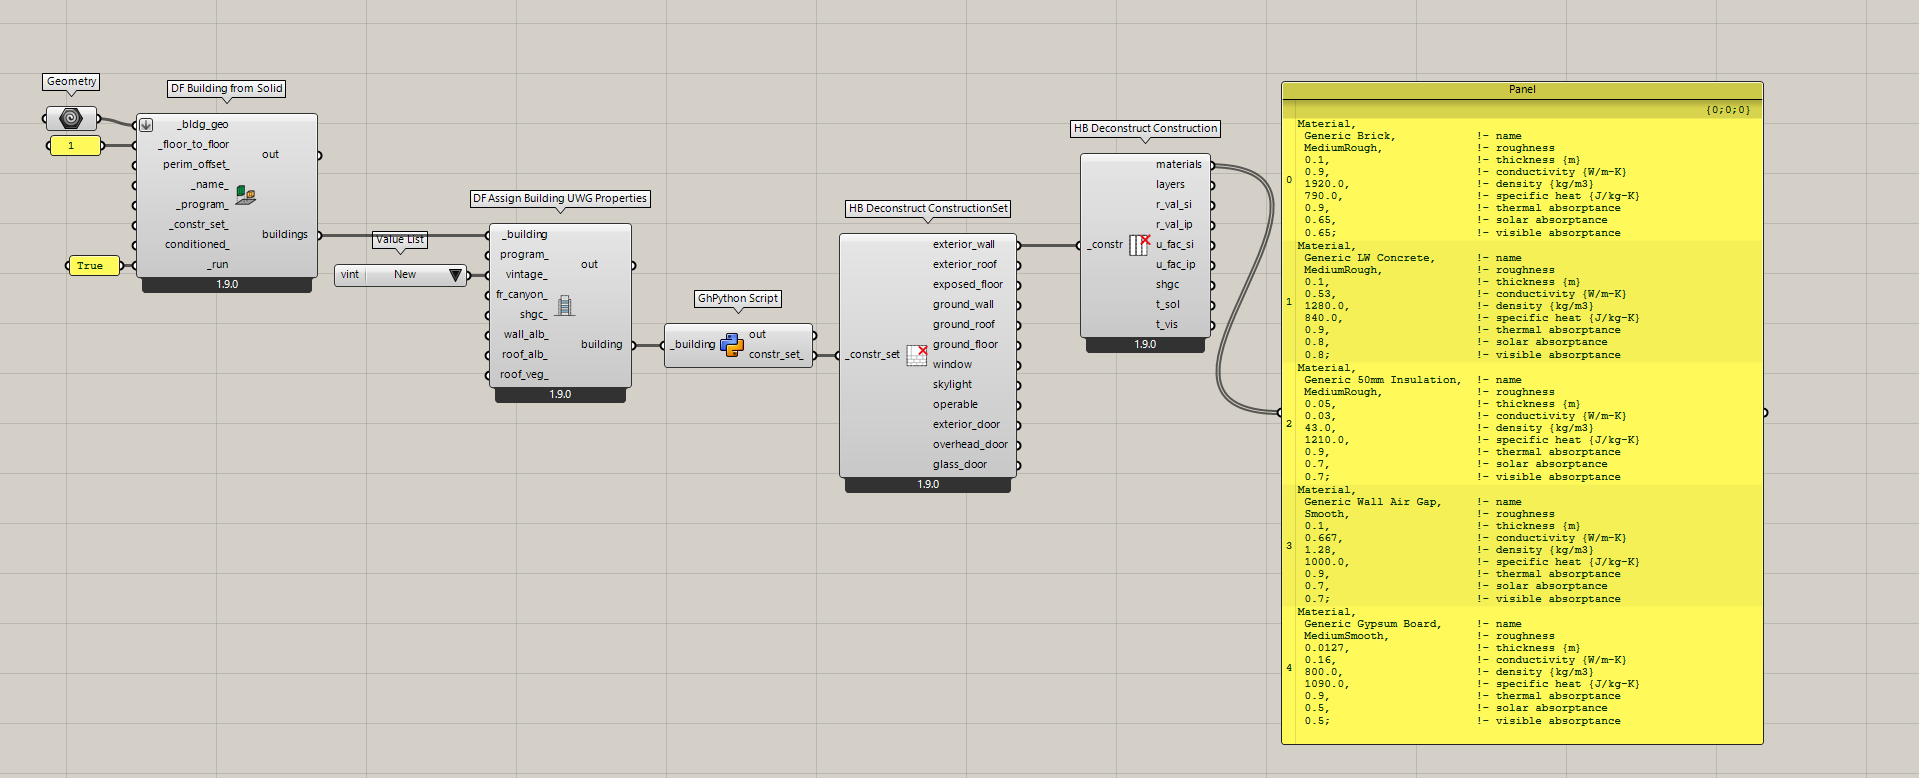Click the Deconstruct ConstructionSet component icon
Image resolution: width=1919 pixels, height=778 pixels.
point(917,355)
